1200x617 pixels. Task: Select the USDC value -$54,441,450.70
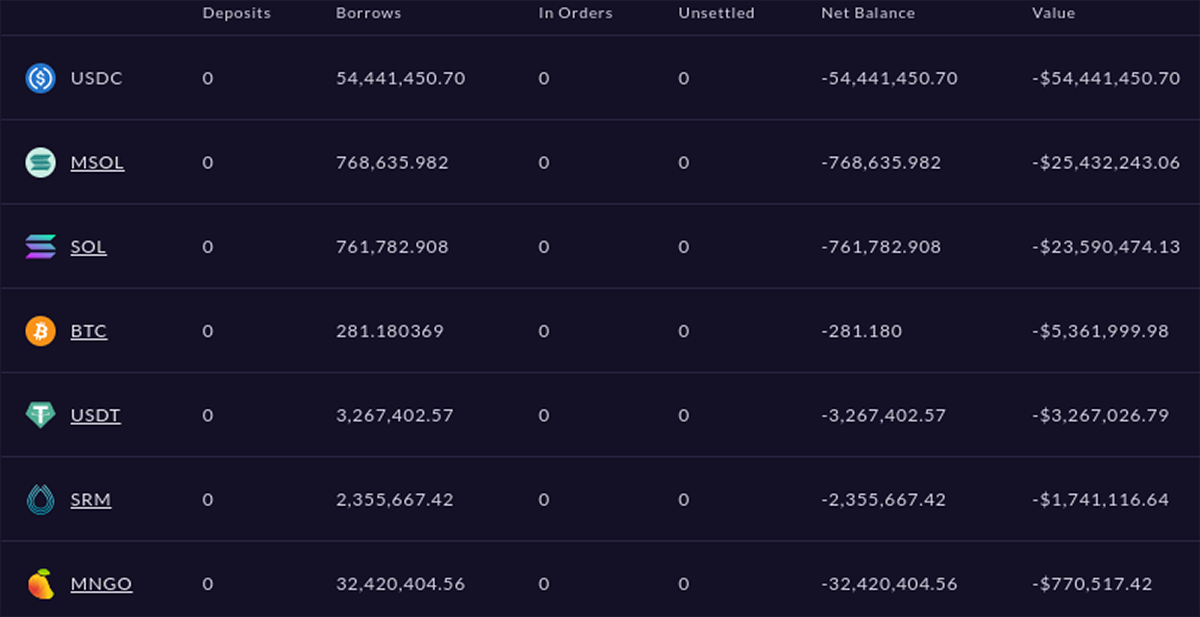coord(1106,78)
